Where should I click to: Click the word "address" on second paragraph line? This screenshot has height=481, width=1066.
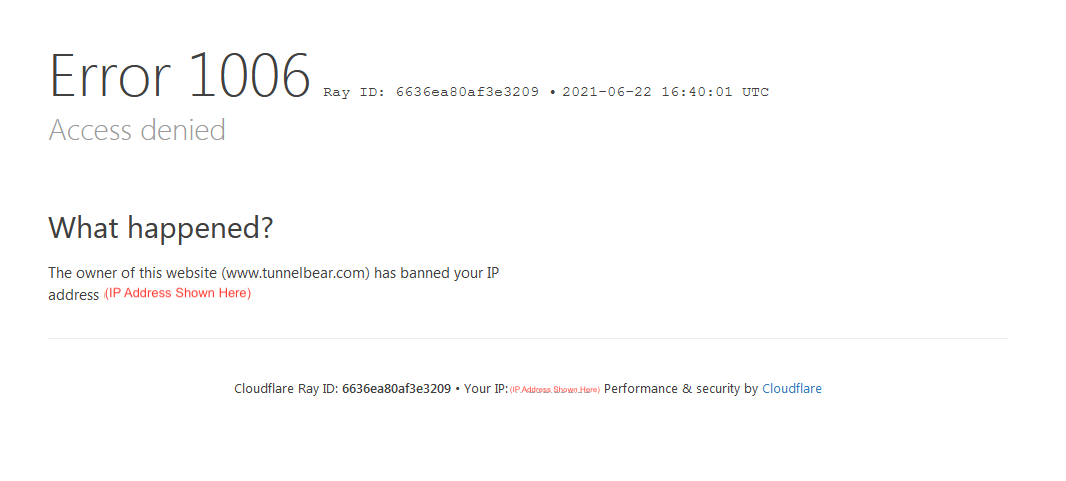pos(73,296)
